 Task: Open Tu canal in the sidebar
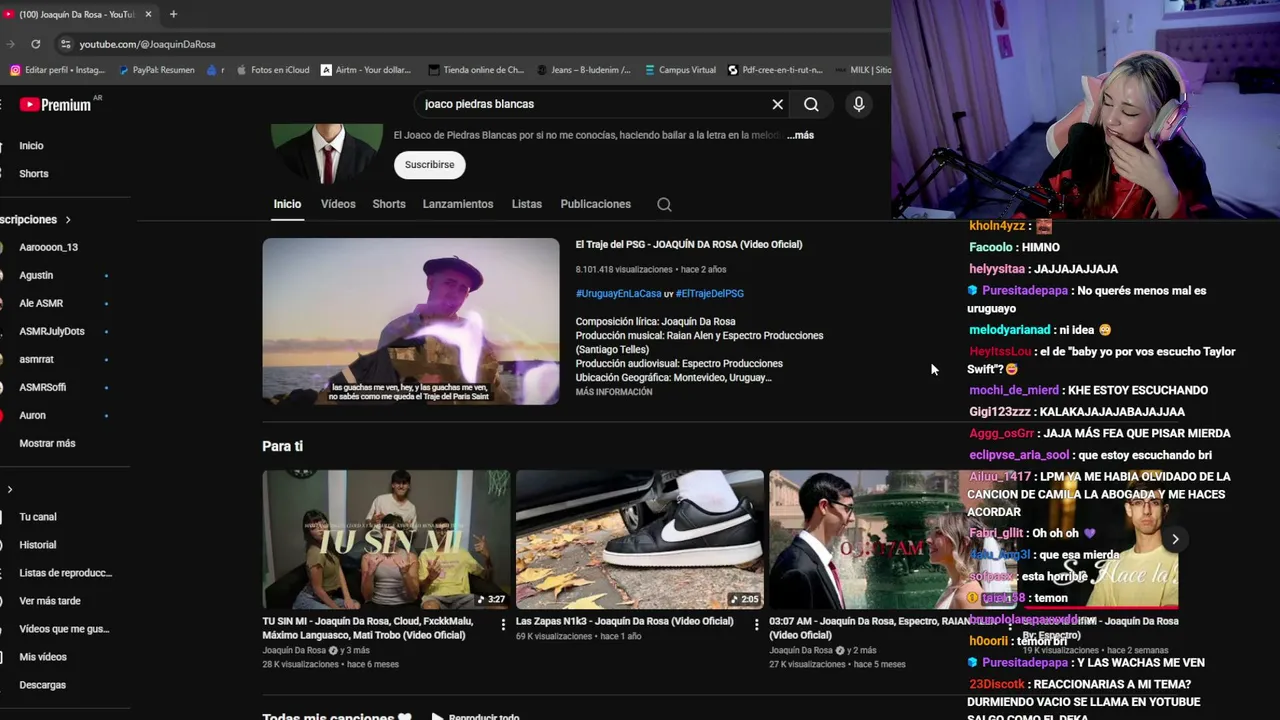coord(38,517)
